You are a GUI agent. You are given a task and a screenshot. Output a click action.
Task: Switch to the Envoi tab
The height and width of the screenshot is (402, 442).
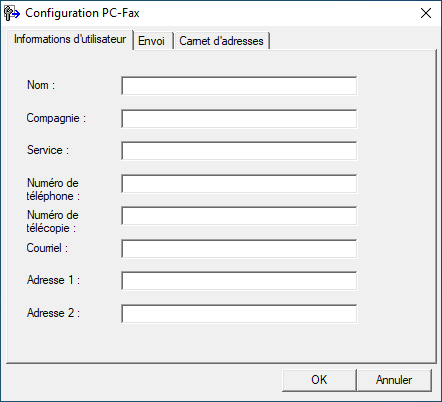coord(152,41)
